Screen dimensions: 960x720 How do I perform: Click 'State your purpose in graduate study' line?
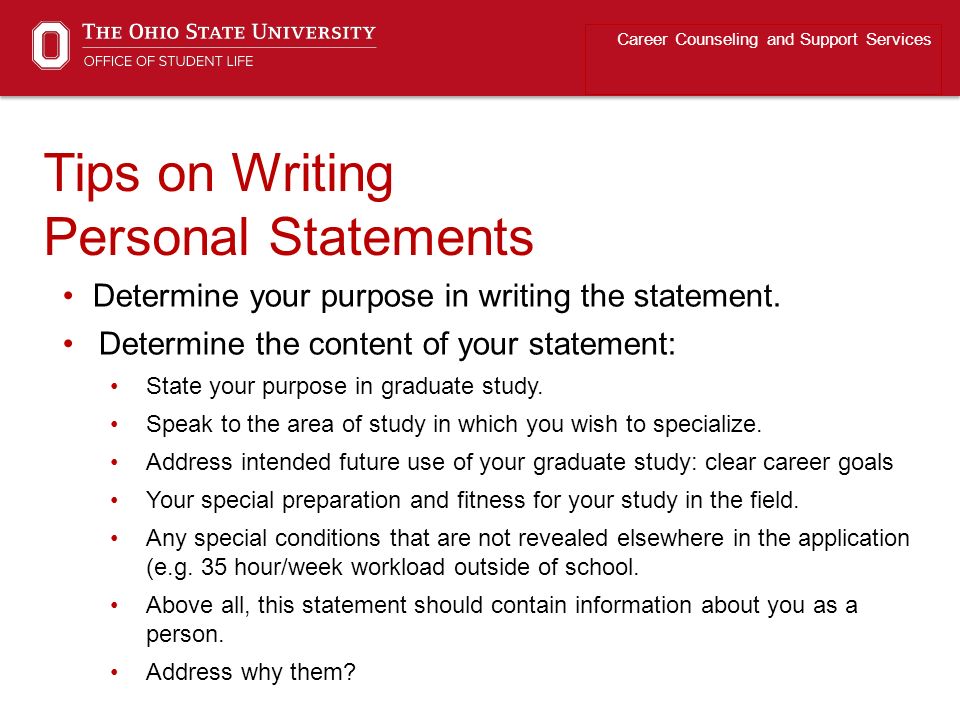point(344,387)
